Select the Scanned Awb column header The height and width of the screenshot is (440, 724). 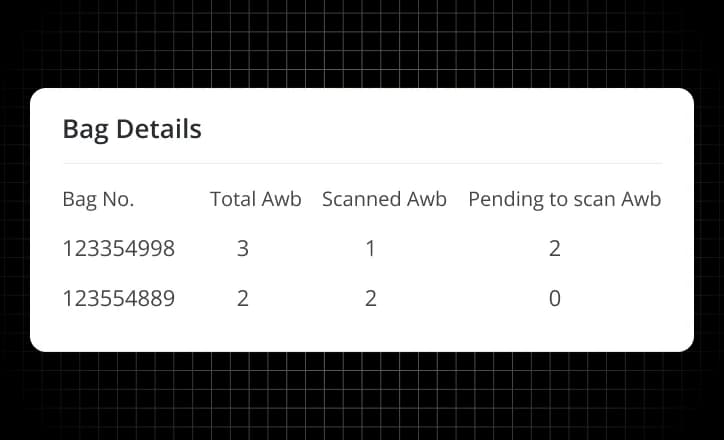[384, 199]
